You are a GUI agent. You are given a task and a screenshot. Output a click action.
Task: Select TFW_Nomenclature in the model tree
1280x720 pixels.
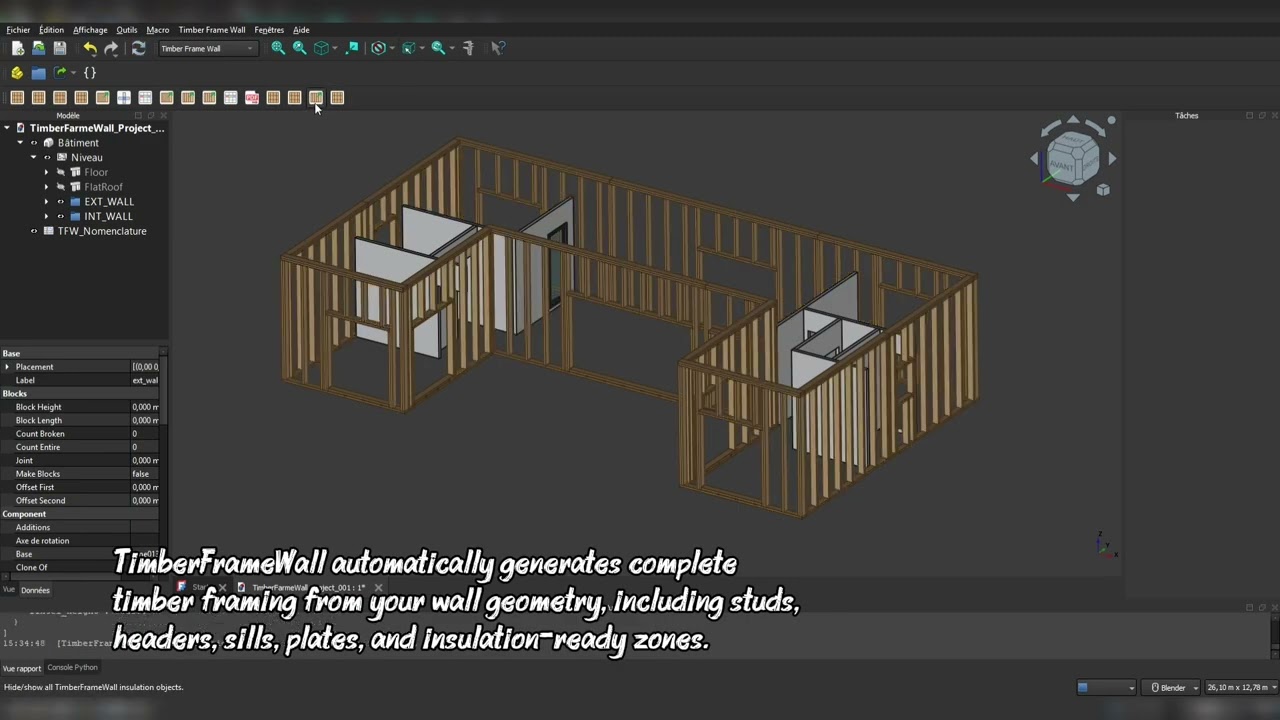(x=102, y=231)
